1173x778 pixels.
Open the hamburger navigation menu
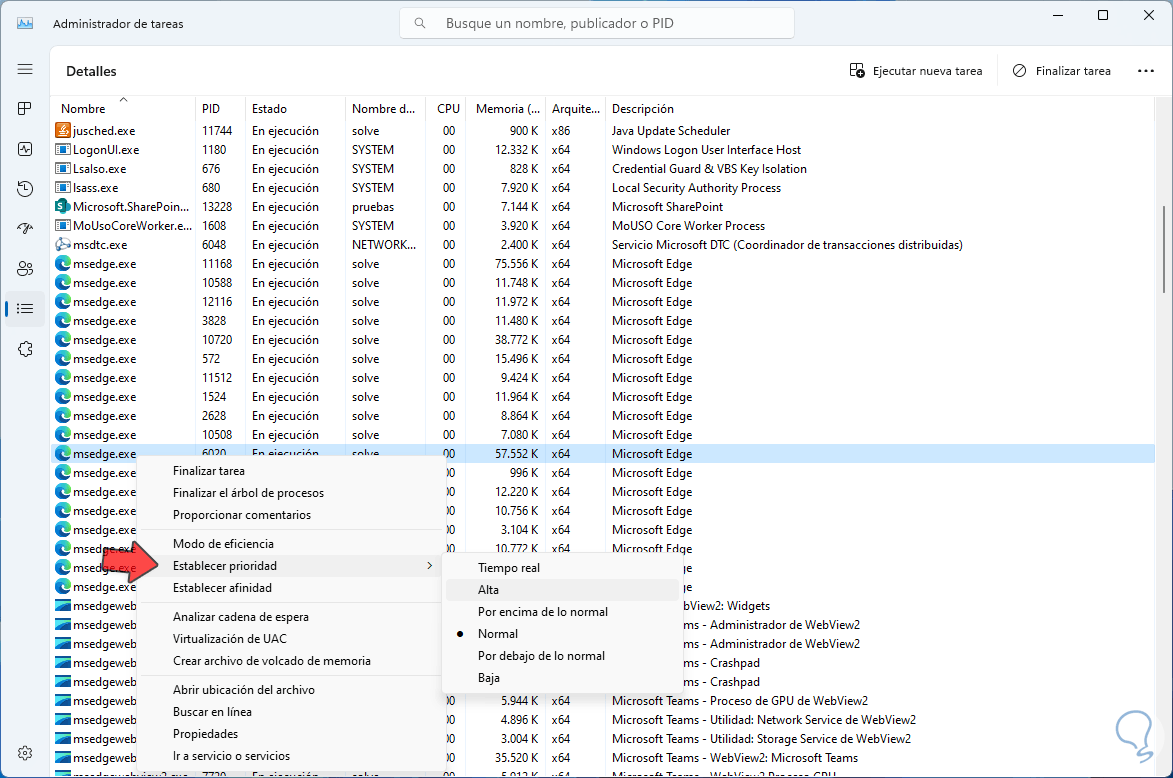click(x=25, y=70)
